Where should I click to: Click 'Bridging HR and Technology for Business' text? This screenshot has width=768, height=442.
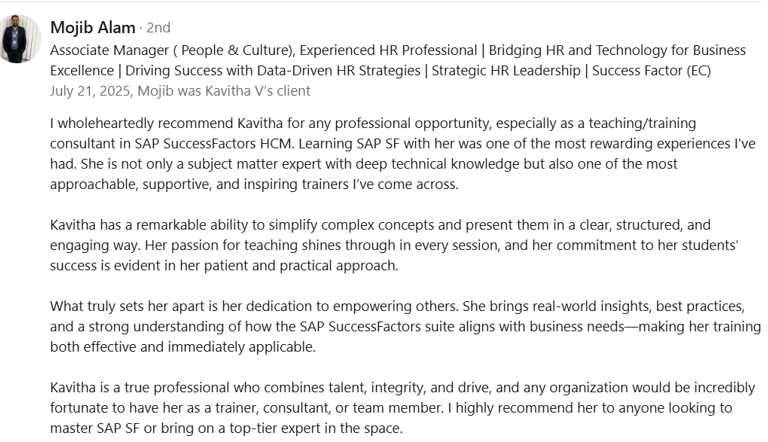pyautogui.click(x=617, y=50)
